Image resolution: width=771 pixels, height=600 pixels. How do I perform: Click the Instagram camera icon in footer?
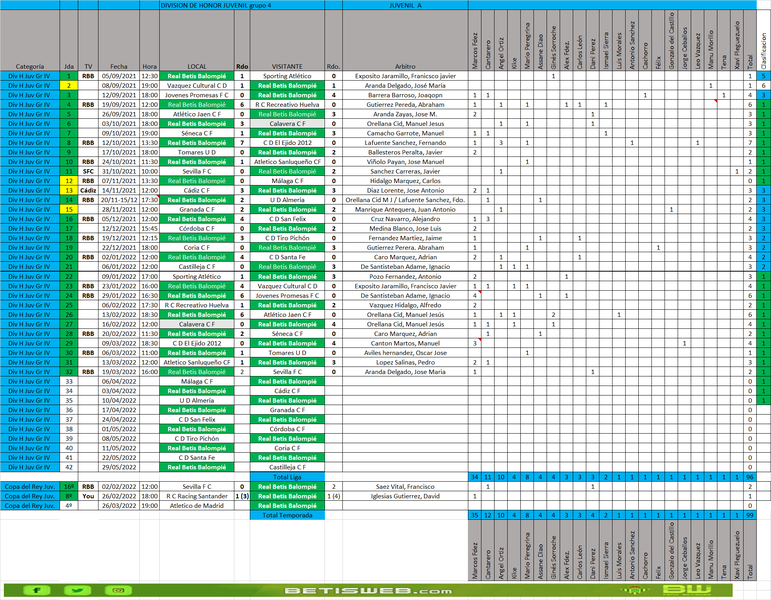click(118, 590)
